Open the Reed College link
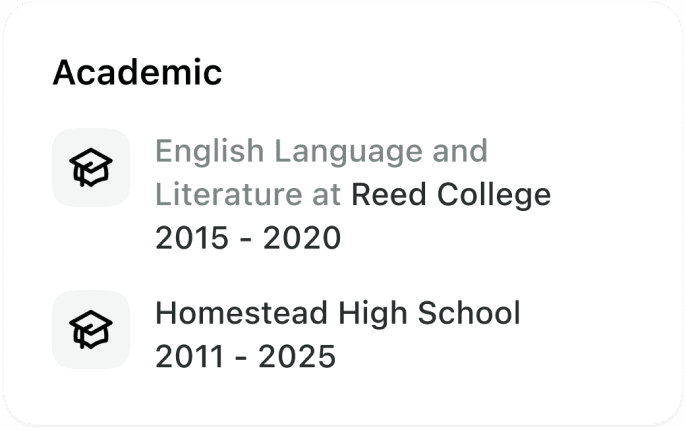This screenshot has width=686, height=430. tap(451, 194)
